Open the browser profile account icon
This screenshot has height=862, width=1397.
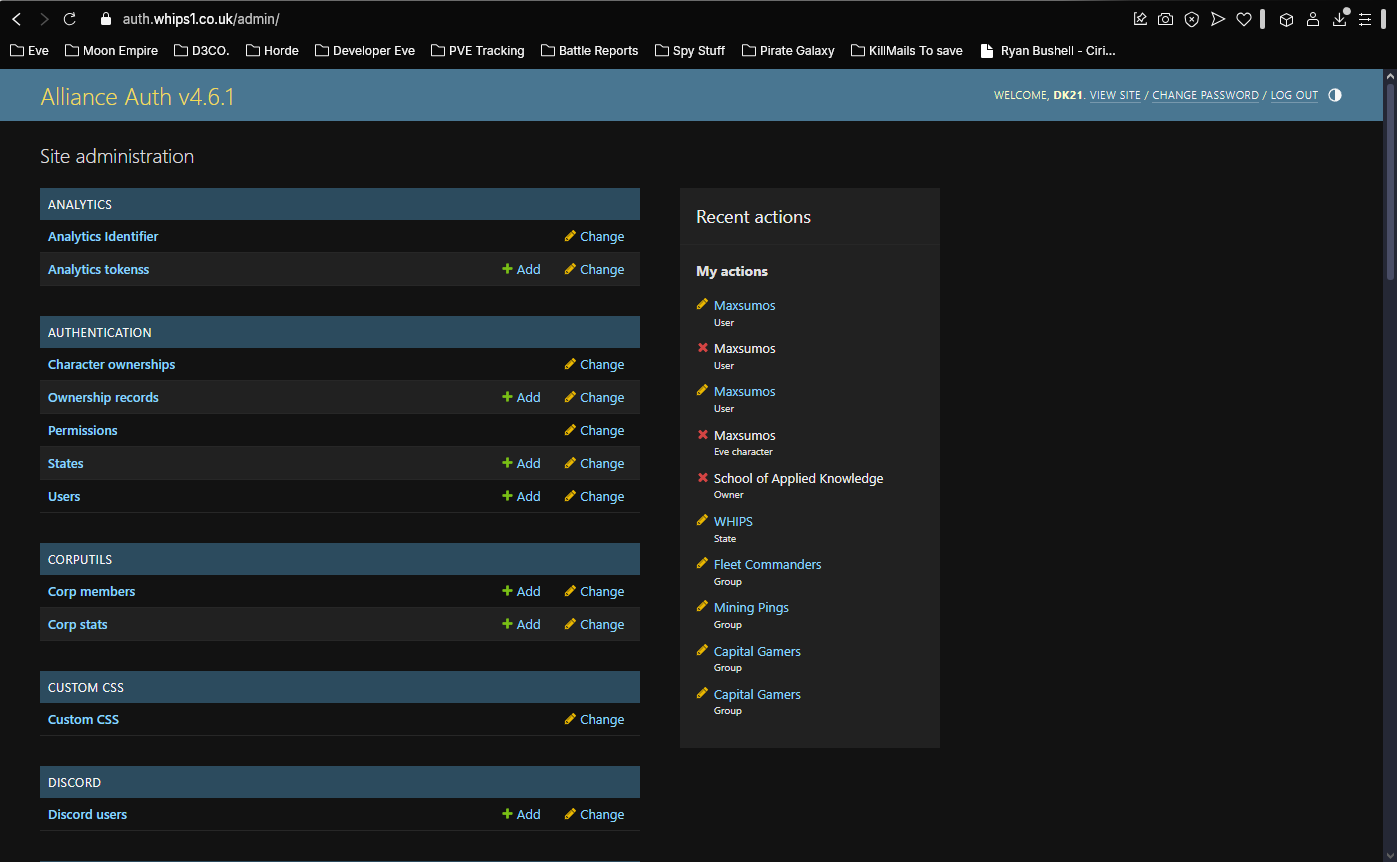point(1313,18)
